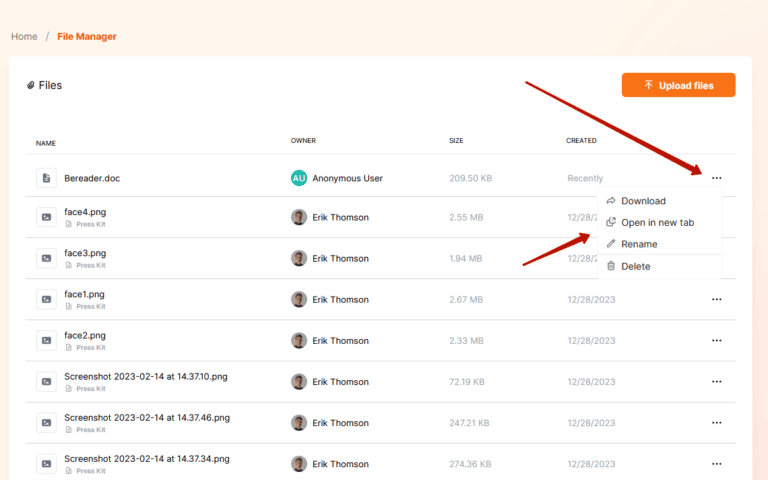Click the image icon beside face4.png

click(x=47, y=217)
